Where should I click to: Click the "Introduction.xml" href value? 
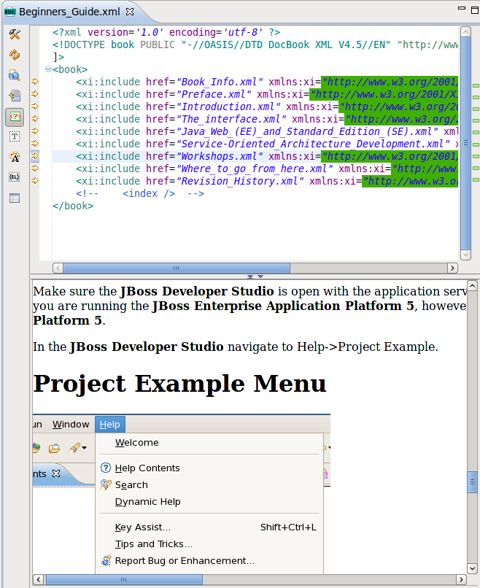pyautogui.click(x=228, y=106)
